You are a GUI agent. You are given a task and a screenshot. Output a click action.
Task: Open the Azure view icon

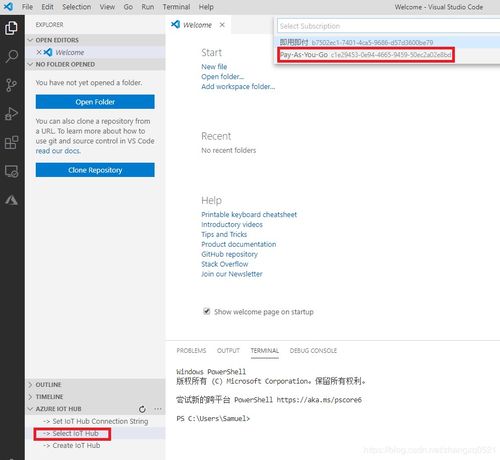coord(11,200)
